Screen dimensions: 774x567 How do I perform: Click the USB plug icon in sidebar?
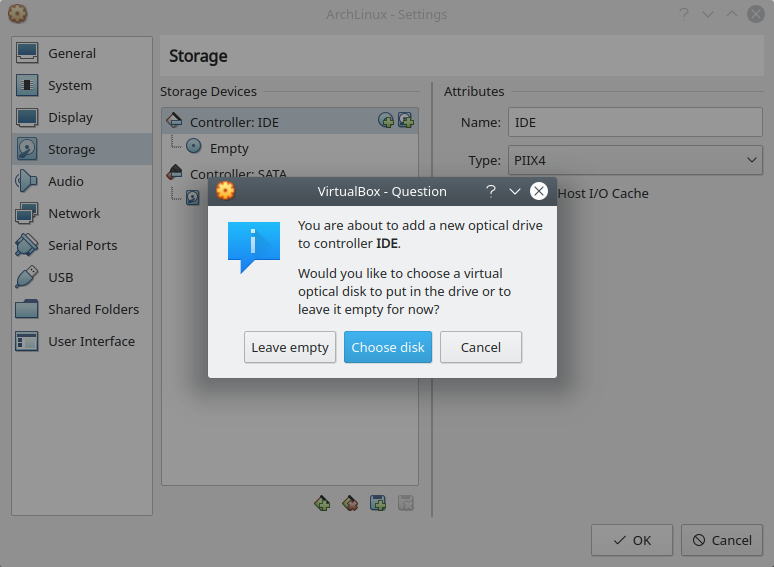[x=27, y=277]
